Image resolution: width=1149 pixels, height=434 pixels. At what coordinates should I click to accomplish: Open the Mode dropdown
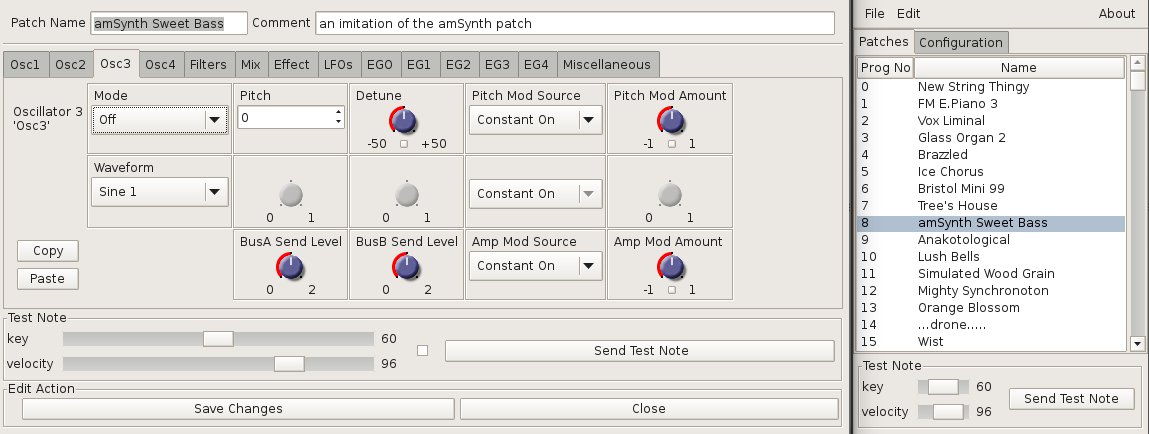(160, 120)
